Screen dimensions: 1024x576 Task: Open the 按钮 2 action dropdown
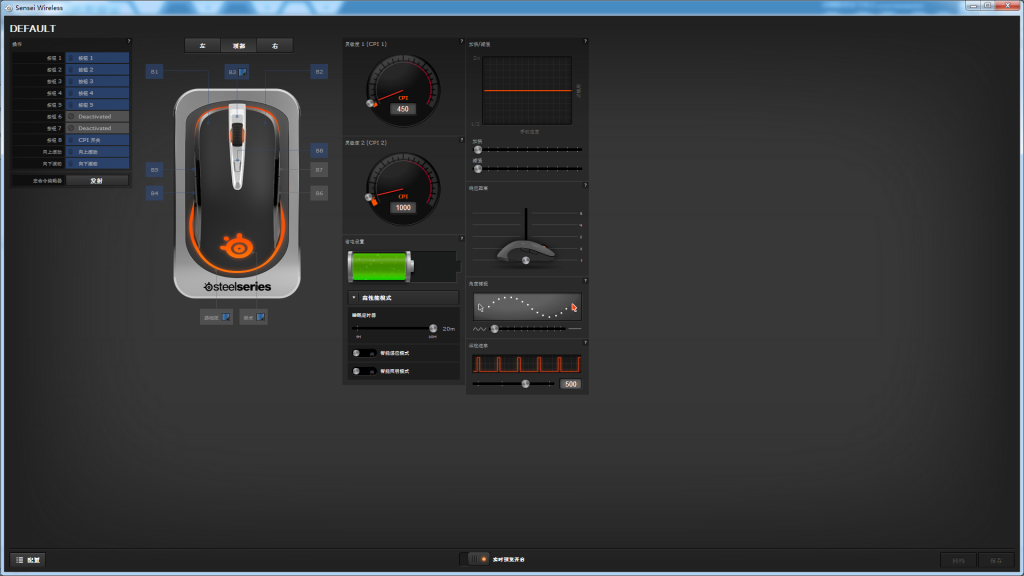pos(97,70)
